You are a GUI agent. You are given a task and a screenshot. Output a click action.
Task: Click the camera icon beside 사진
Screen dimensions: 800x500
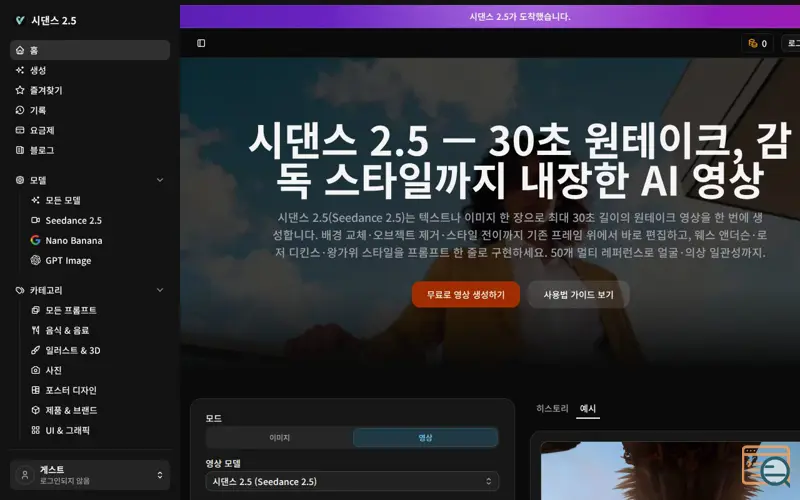pyautogui.click(x=35, y=370)
